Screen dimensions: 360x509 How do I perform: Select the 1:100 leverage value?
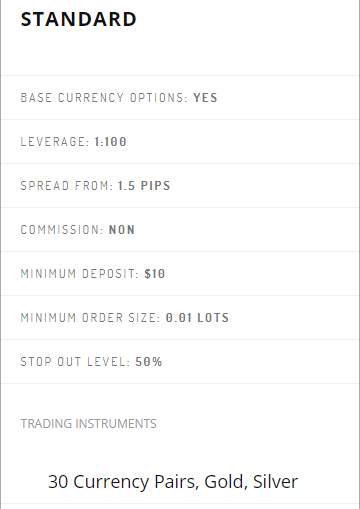pos(110,142)
